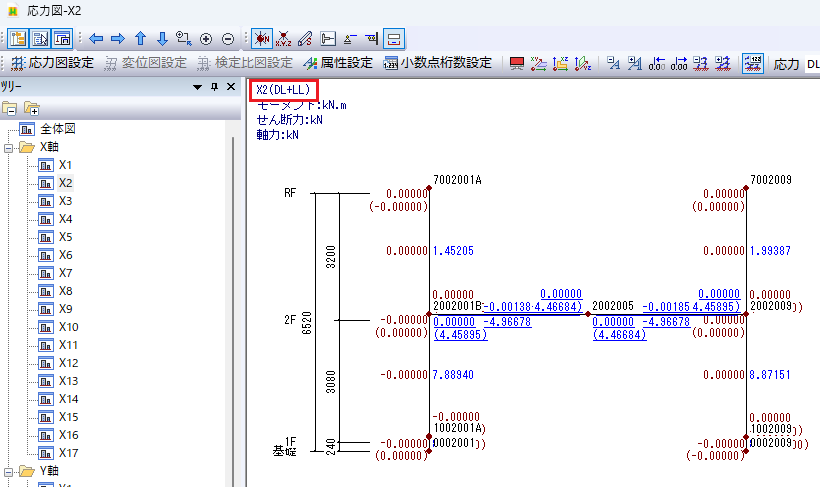Click the up arrow navigation icon
Viewport: 820px width, 487px height.
(140, 39)
